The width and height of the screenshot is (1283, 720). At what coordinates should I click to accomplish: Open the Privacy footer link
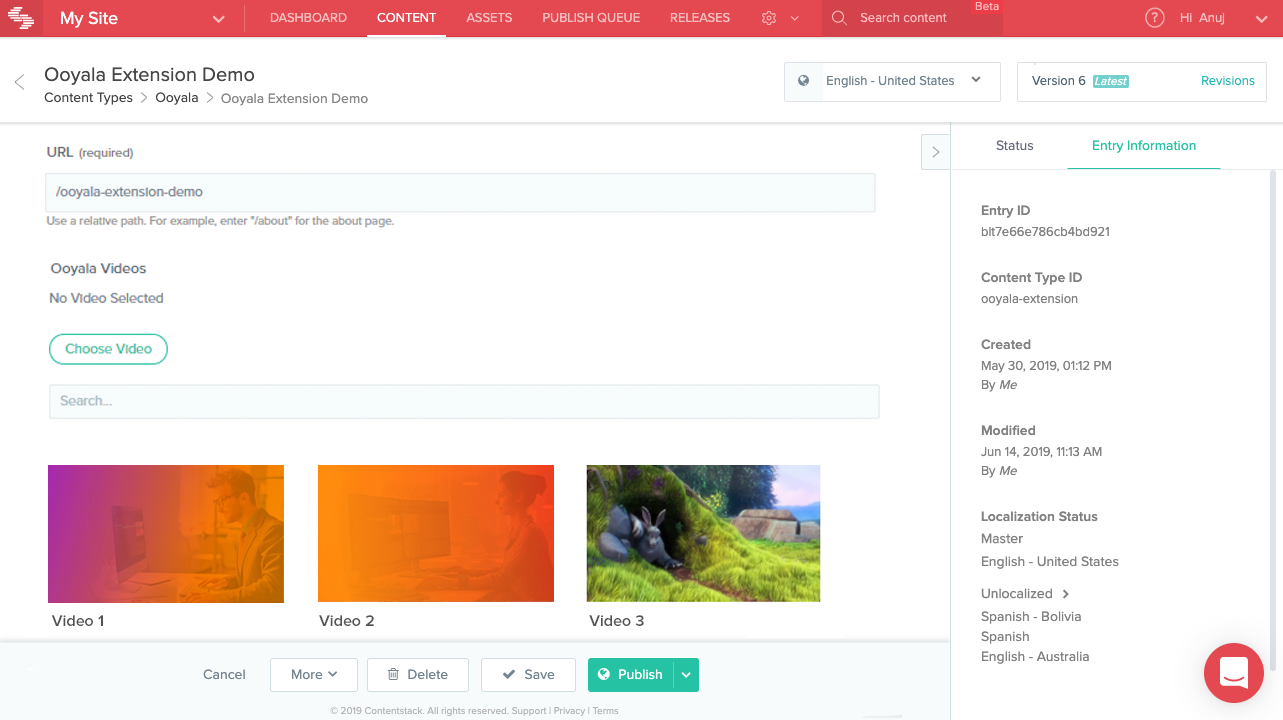[x=569, y=711]
